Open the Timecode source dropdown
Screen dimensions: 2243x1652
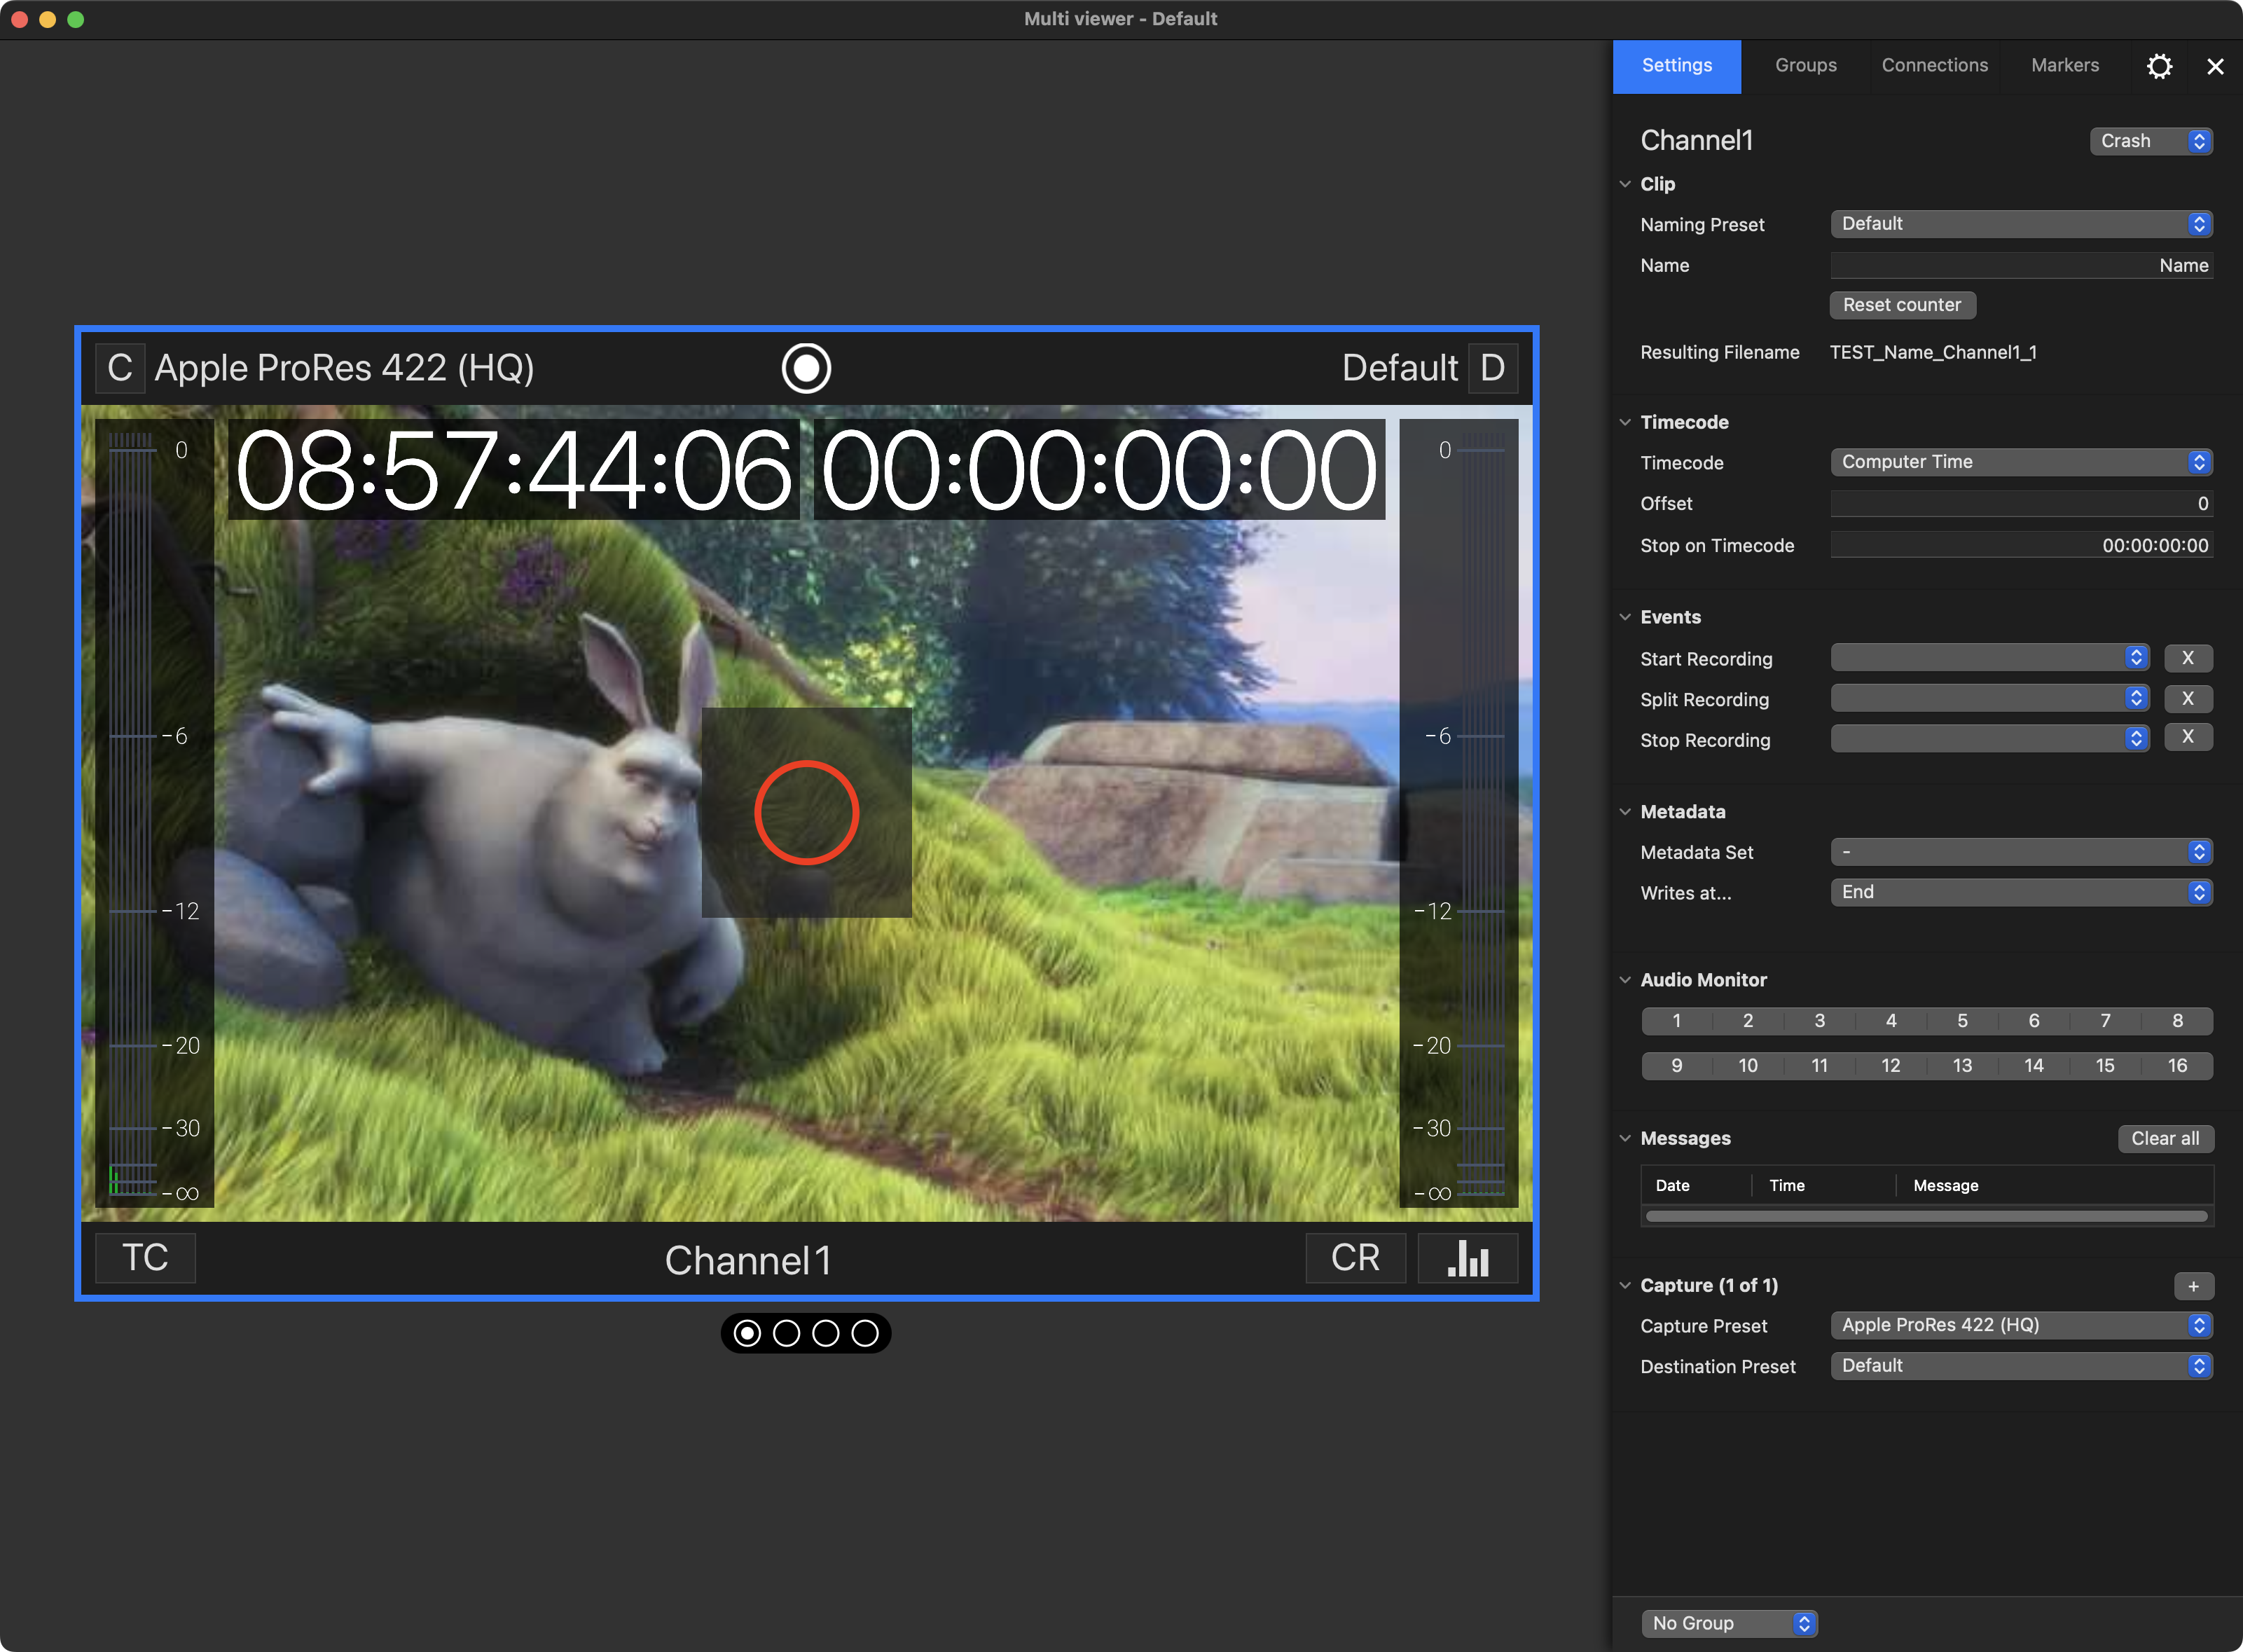tap(2021, 462)
